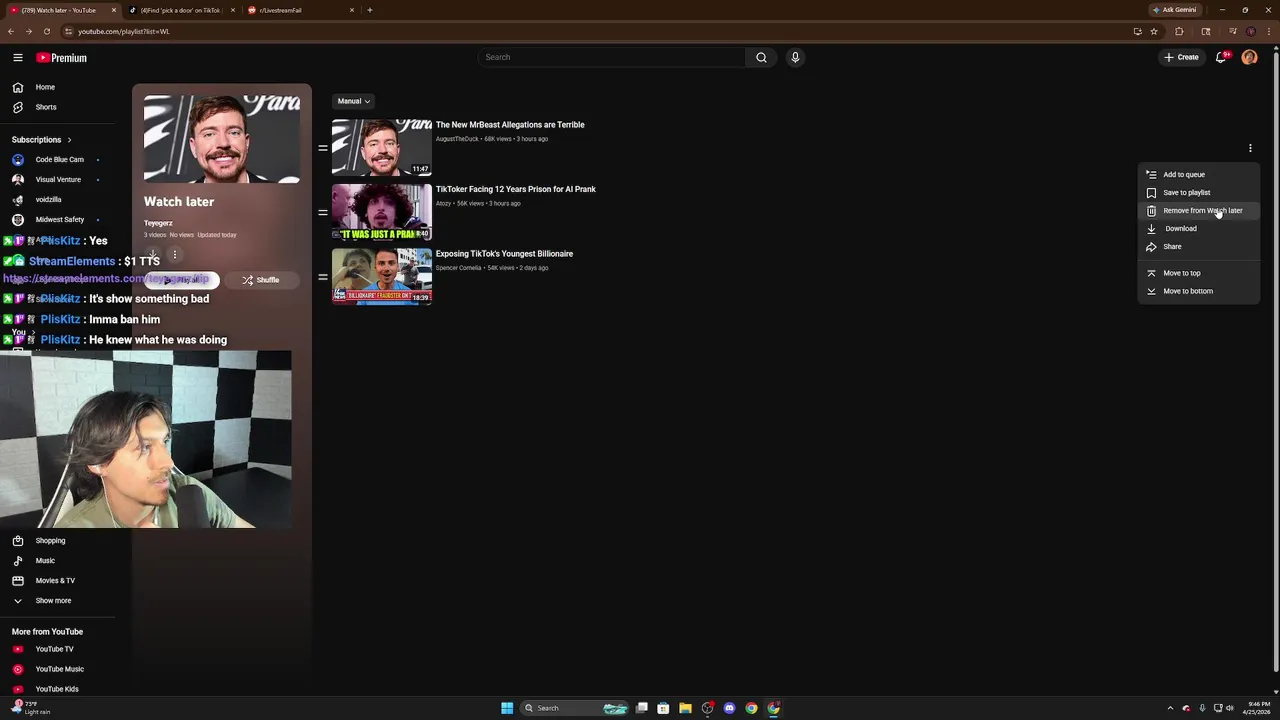Open AugustTheDuck channel under first video
This screenshot has width=1280, height=720.
pos(457,139)
